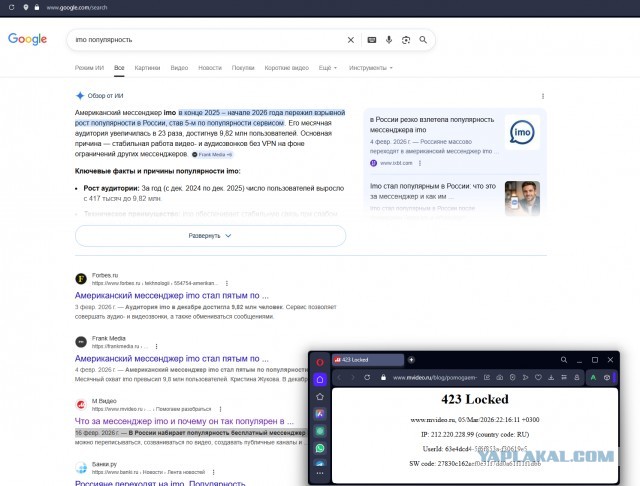Open the Forbes.ru result about imo messenger

171,296
